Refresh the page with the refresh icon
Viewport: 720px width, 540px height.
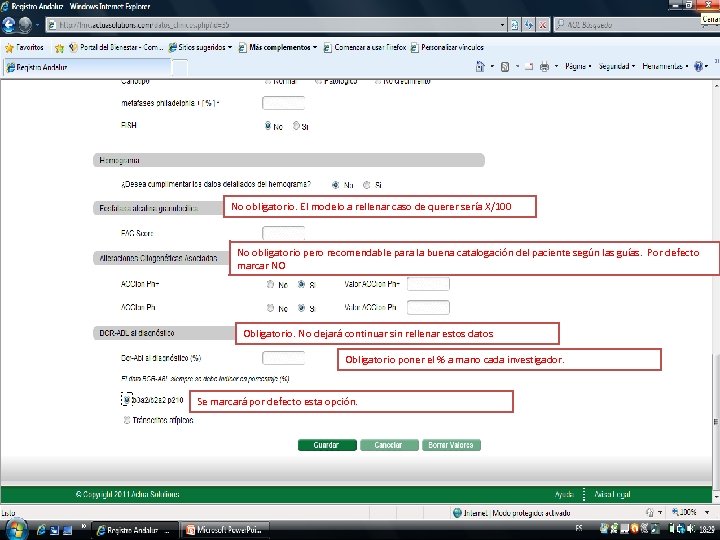click(529, 25)
